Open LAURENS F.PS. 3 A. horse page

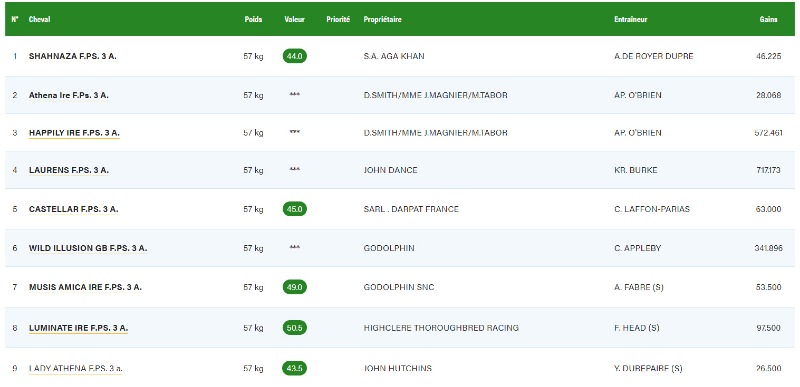(68, 170)
